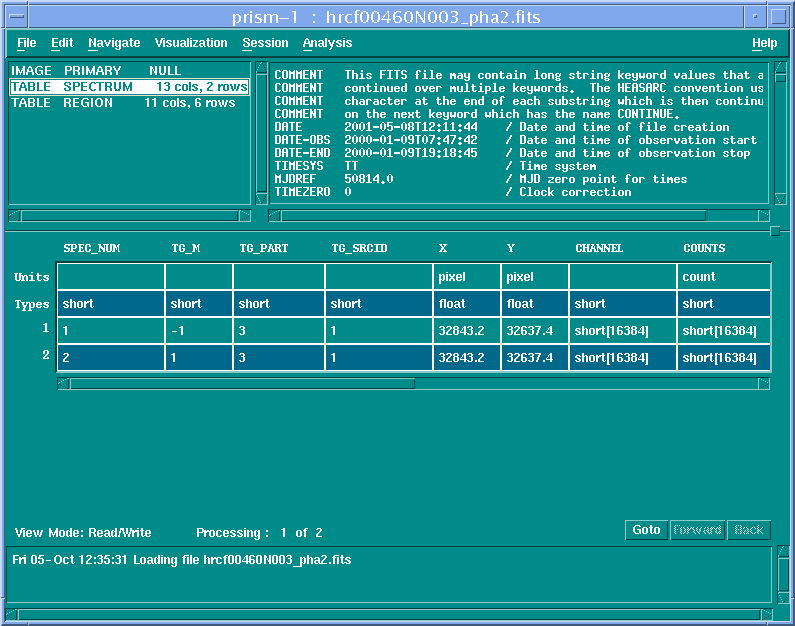Click the TG_M cell '1' in row 2
This screenshot has height=626, width=795.
coord(199,357)
